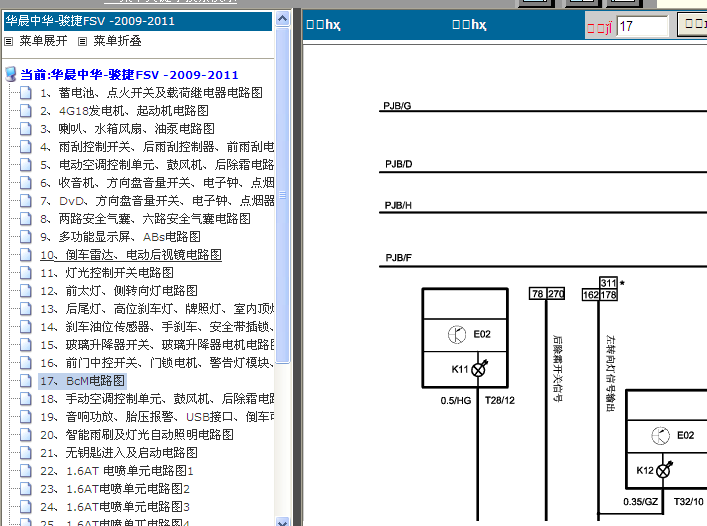The height and width of the screenshot is (526, 707).
Task: Open item 13、后尾灯、高位刹车灯 diagram
Action: (157, 309)
